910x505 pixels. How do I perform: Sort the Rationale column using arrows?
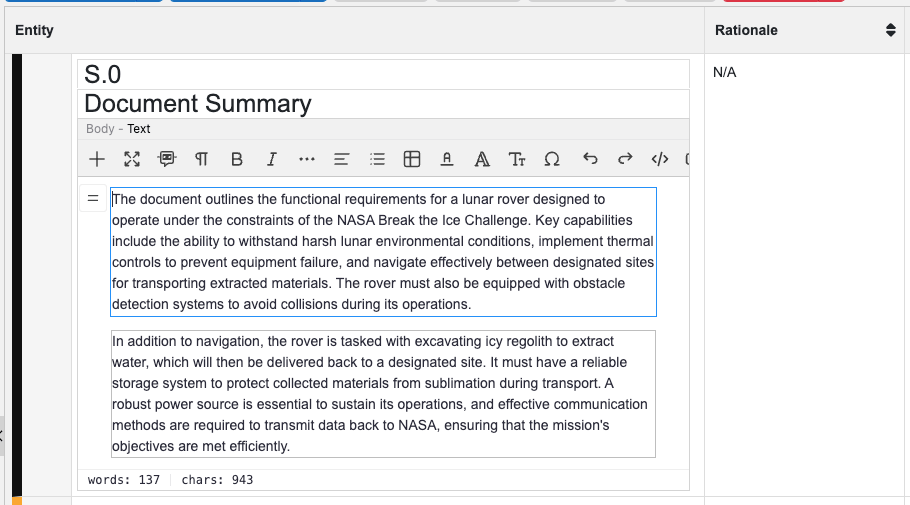pos(891,30)
